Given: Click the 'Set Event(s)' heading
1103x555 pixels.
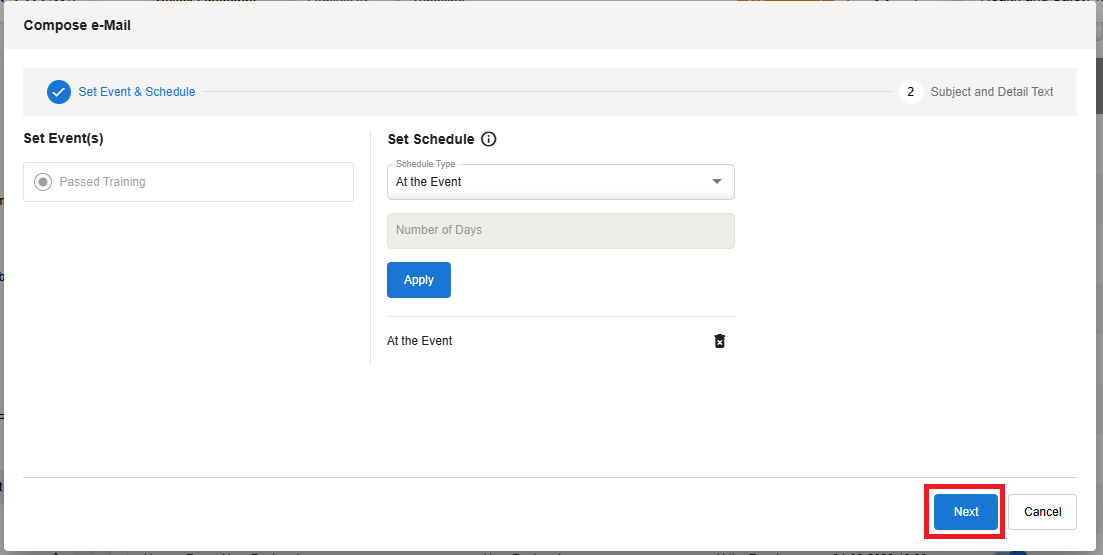Looking at the screenshot, I should click(x=63, y=138).
